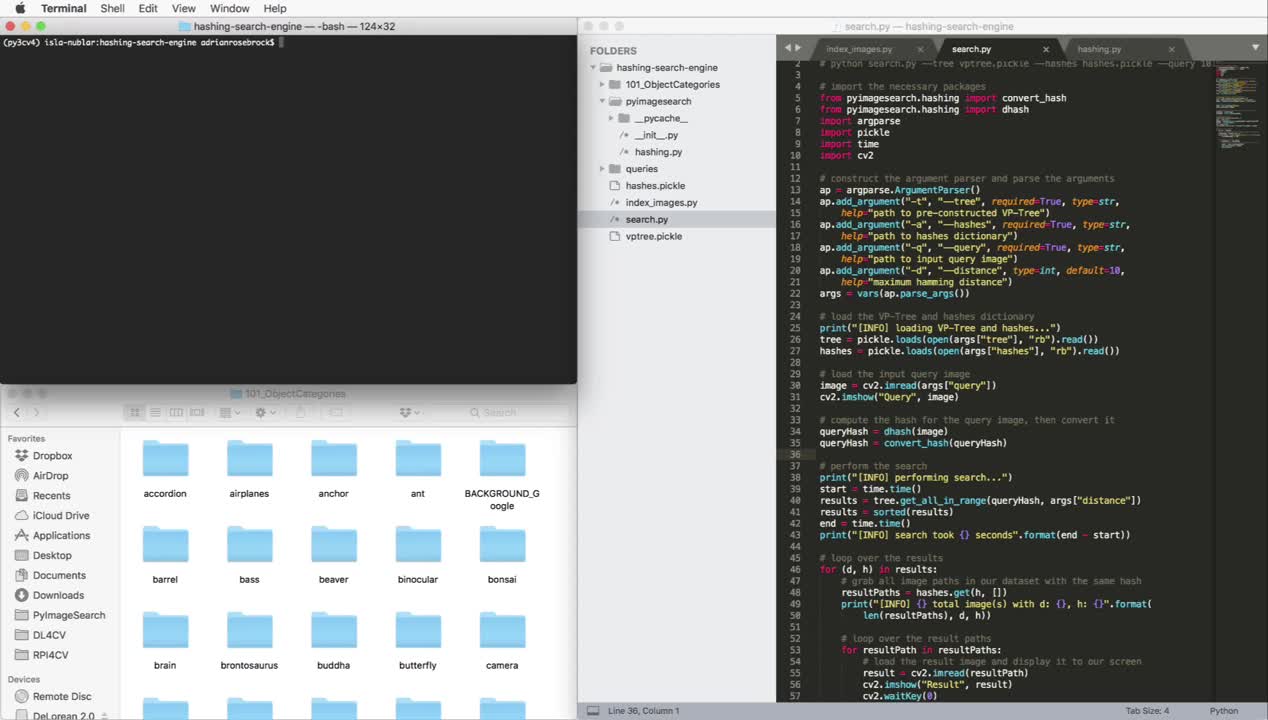Switch to the hashing.py tab
Image resolution: width=1268 pixels, height=720 pixels.
point(1099,49)
